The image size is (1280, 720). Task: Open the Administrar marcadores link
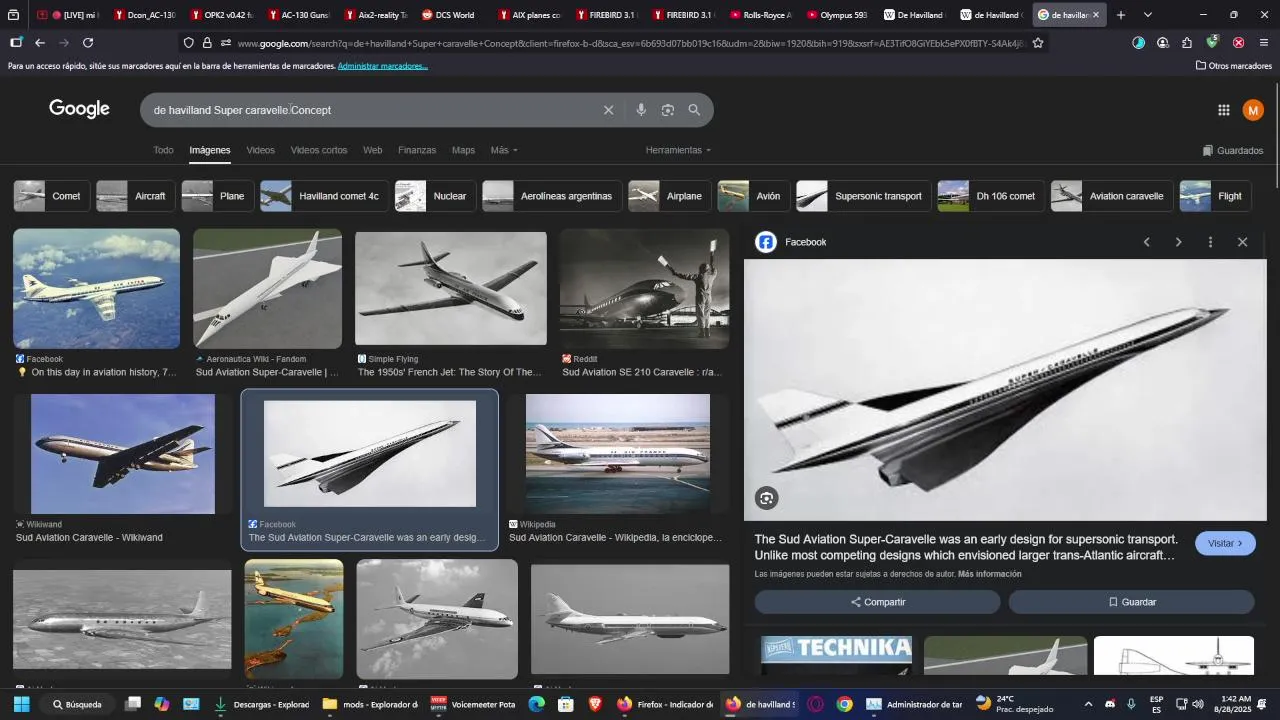coord(383,66)
